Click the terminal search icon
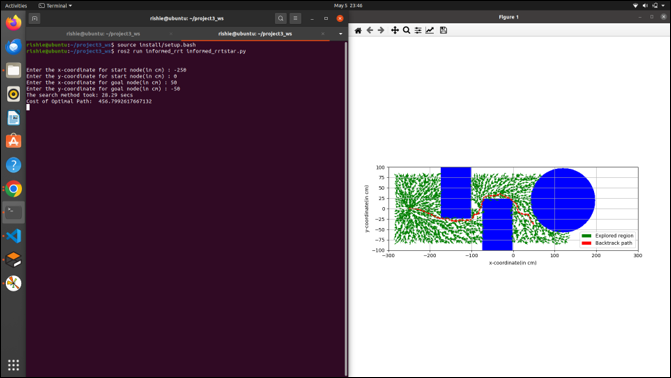Viewport: 671px width, 378px height. point(280,18)
